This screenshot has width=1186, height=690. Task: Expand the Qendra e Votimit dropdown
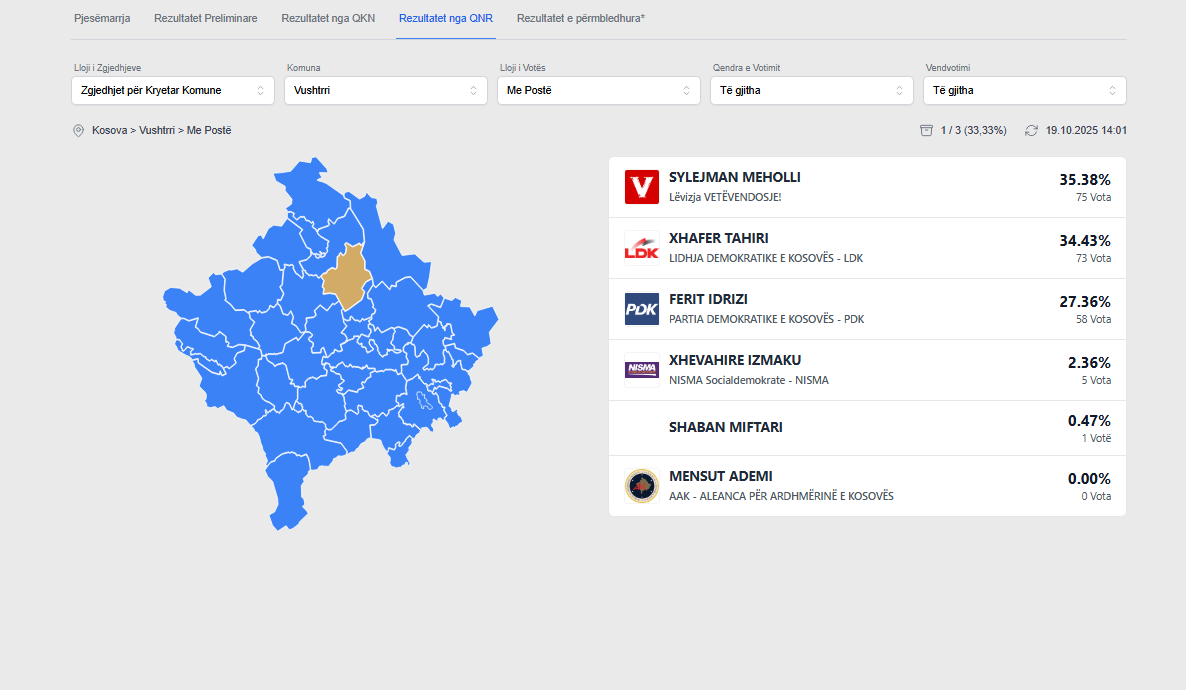[x=812, y=90]
